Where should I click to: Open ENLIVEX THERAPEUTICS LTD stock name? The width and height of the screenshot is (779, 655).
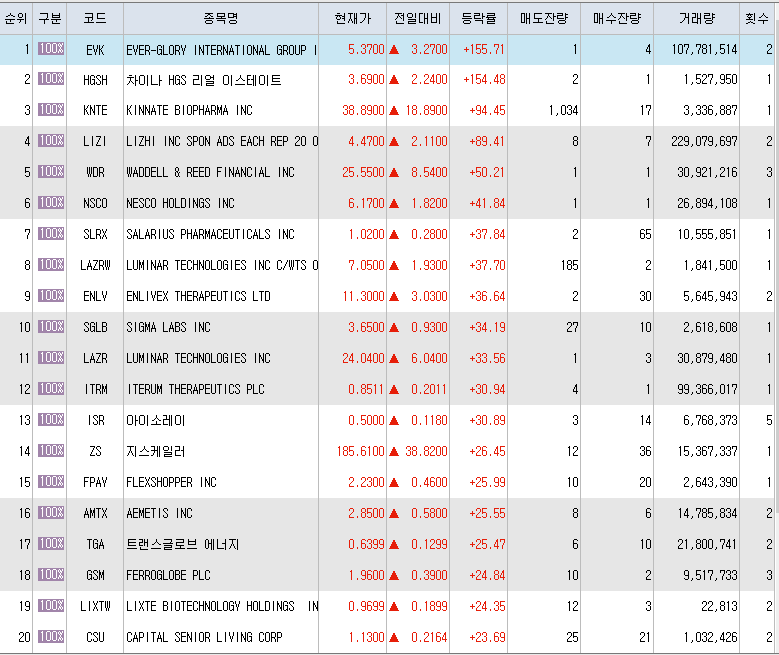(198, 296)
